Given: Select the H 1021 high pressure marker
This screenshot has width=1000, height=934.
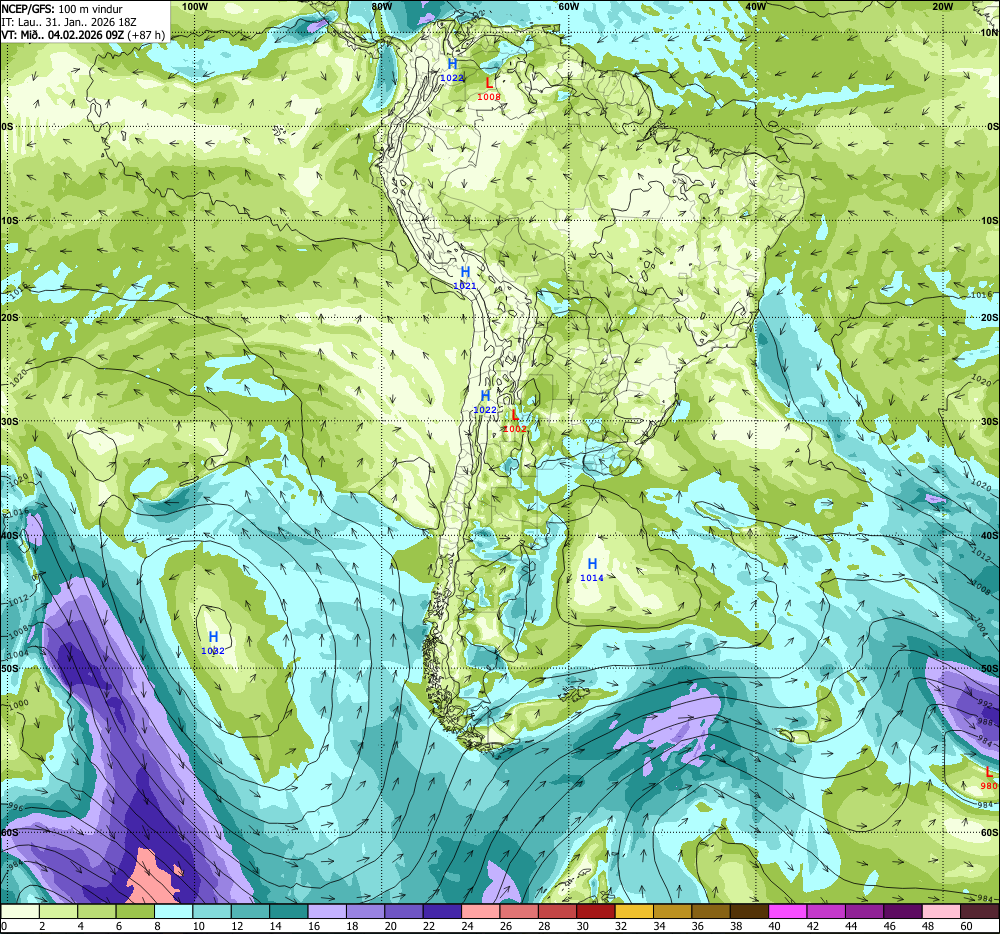Looking at the screenshot, I should 465,279.
